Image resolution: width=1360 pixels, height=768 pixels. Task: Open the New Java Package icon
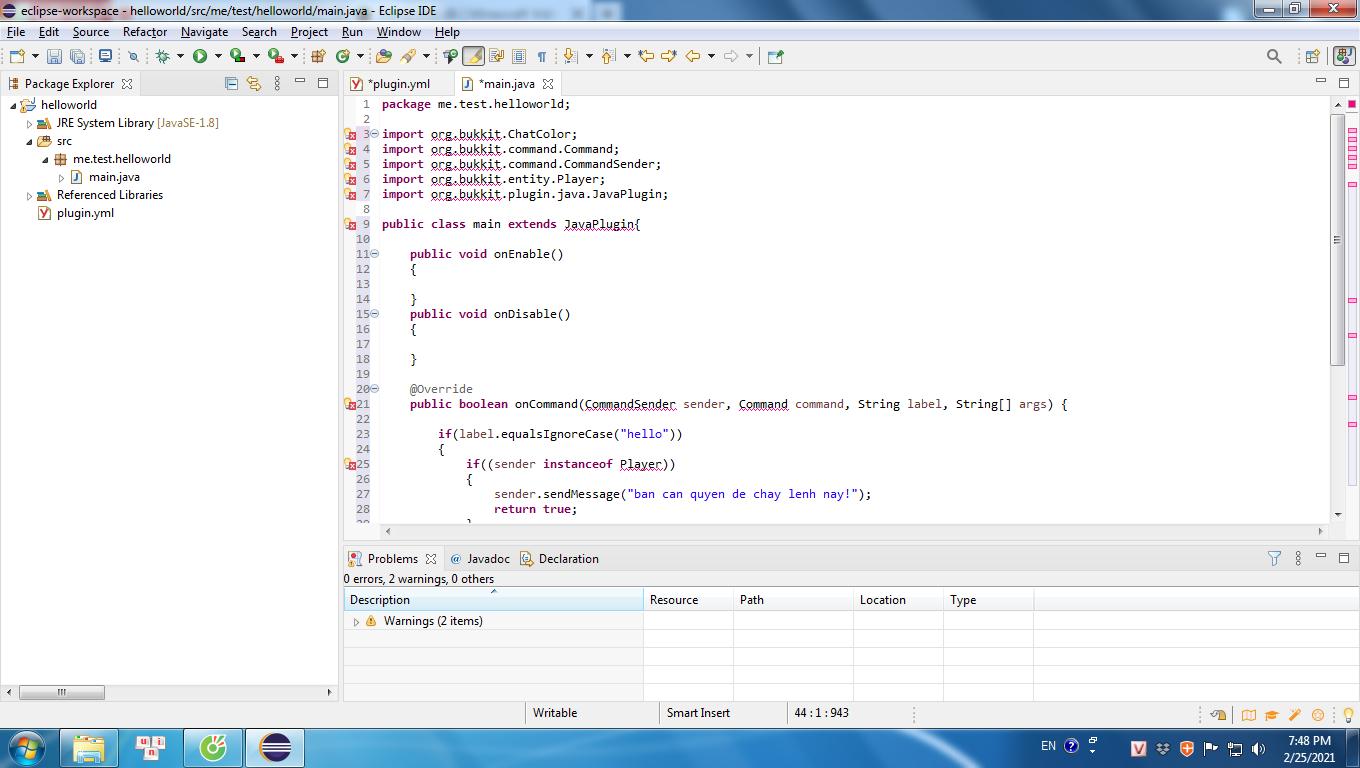coord(319,57)
